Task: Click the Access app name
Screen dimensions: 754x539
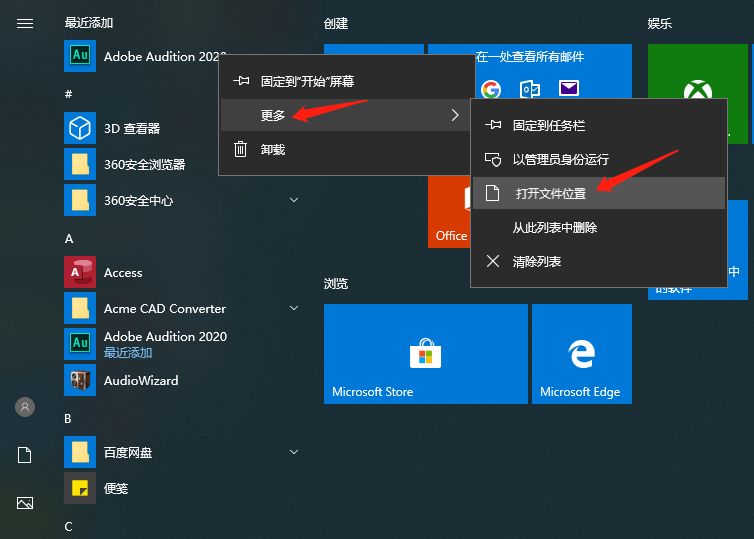Action: click(123, 273)
